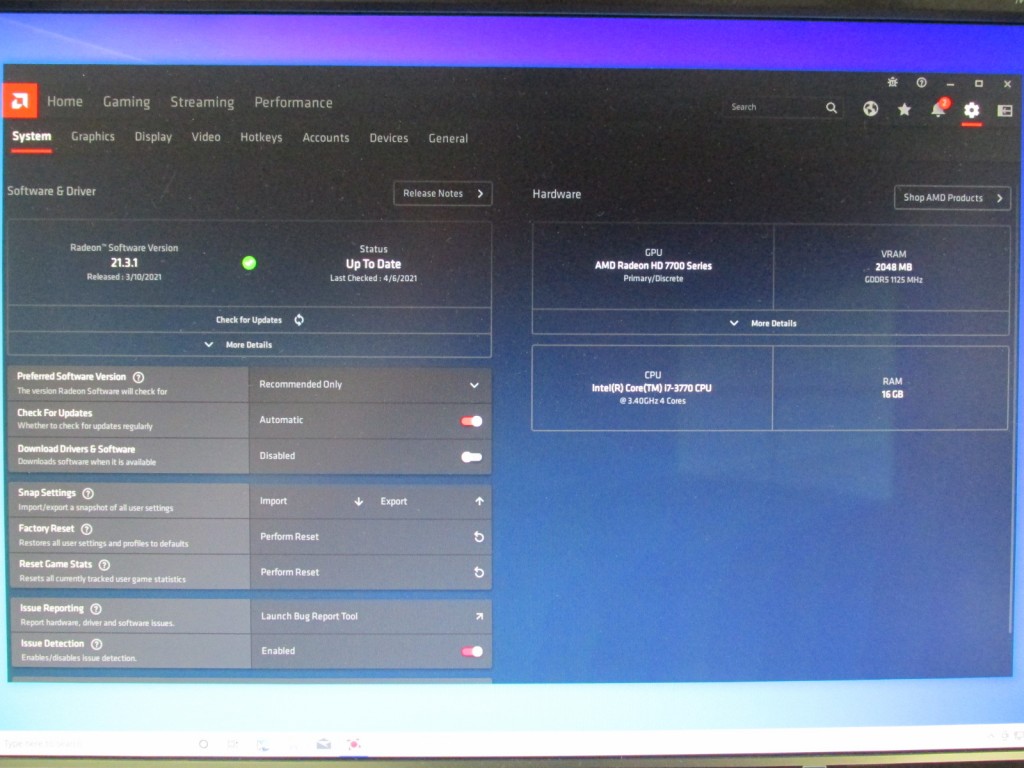Switch to the Video settings tab

pos(206,137)
